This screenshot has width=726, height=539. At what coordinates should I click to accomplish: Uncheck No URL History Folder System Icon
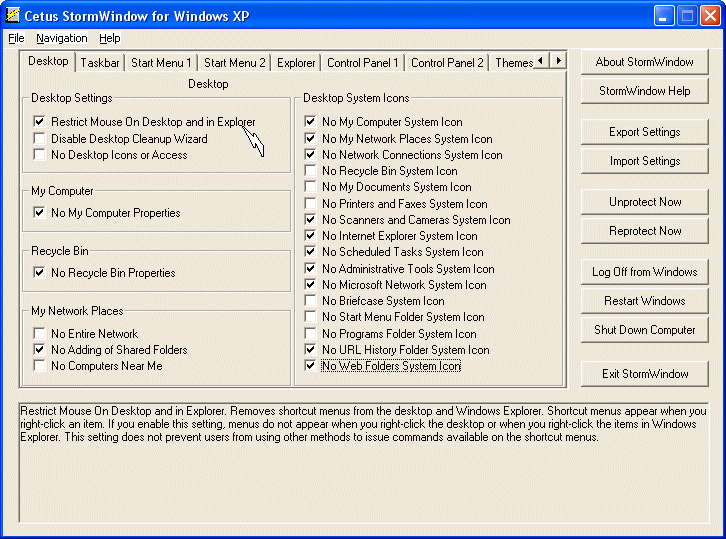[310, 350]
